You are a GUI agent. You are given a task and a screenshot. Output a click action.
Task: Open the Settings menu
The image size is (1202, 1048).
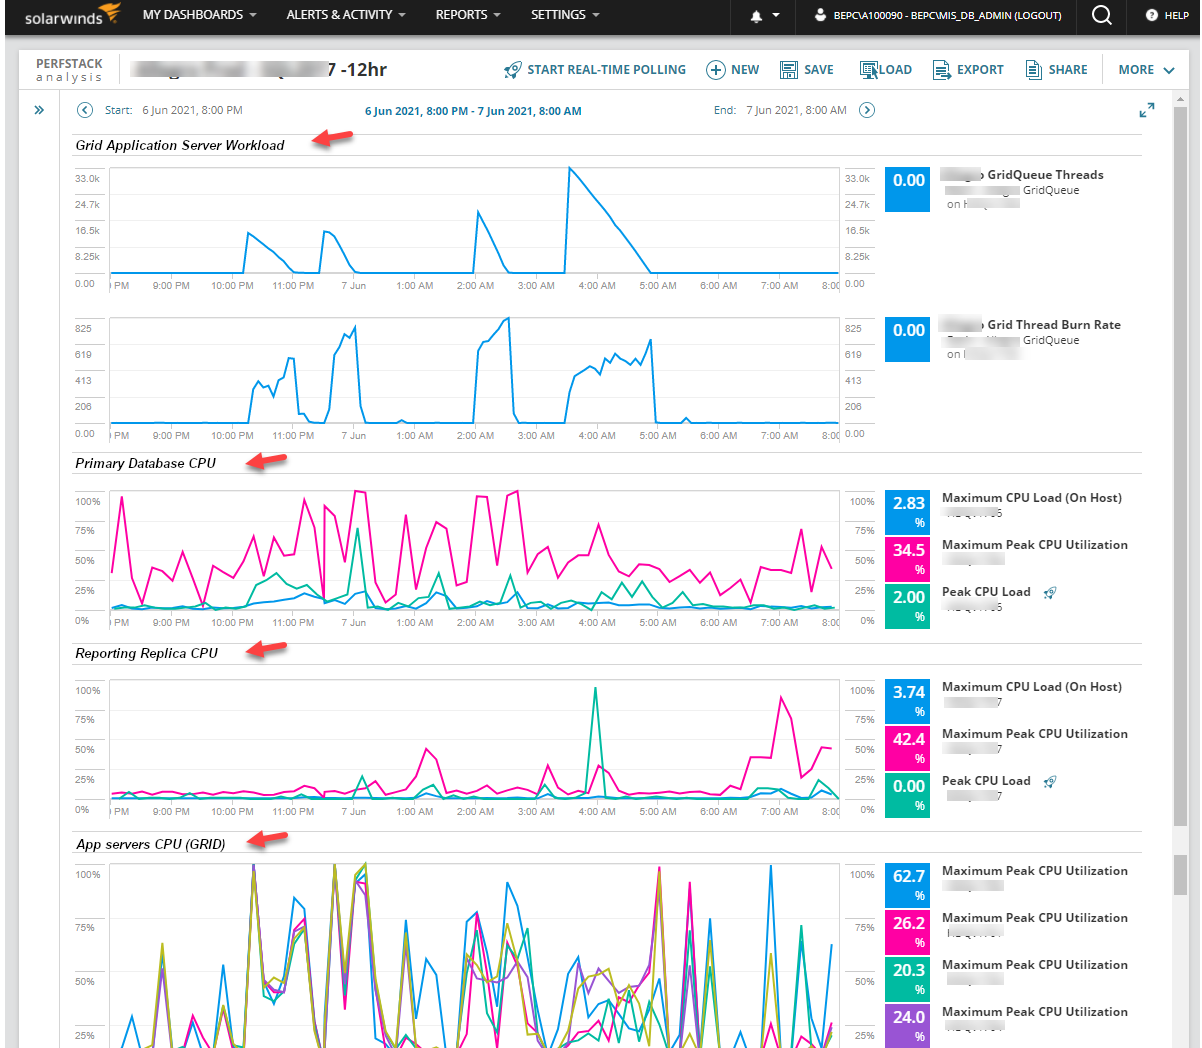click(x=565, y=15)
